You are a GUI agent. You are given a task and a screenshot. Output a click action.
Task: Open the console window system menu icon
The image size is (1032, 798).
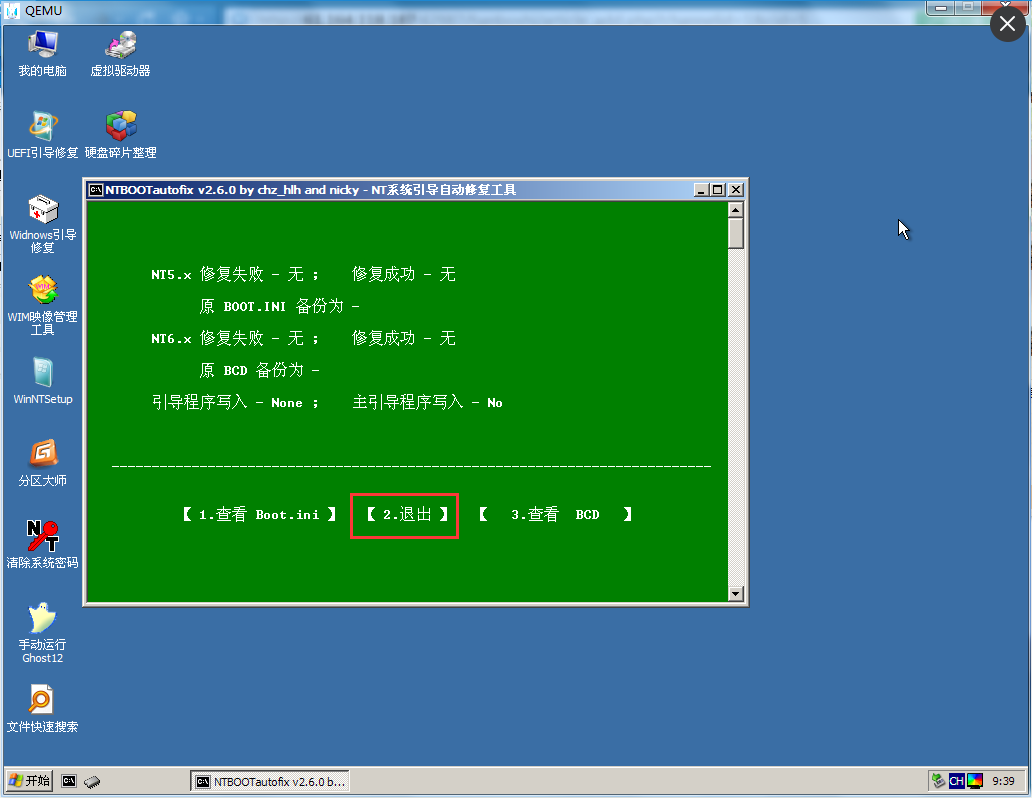(x=96, y=190)
